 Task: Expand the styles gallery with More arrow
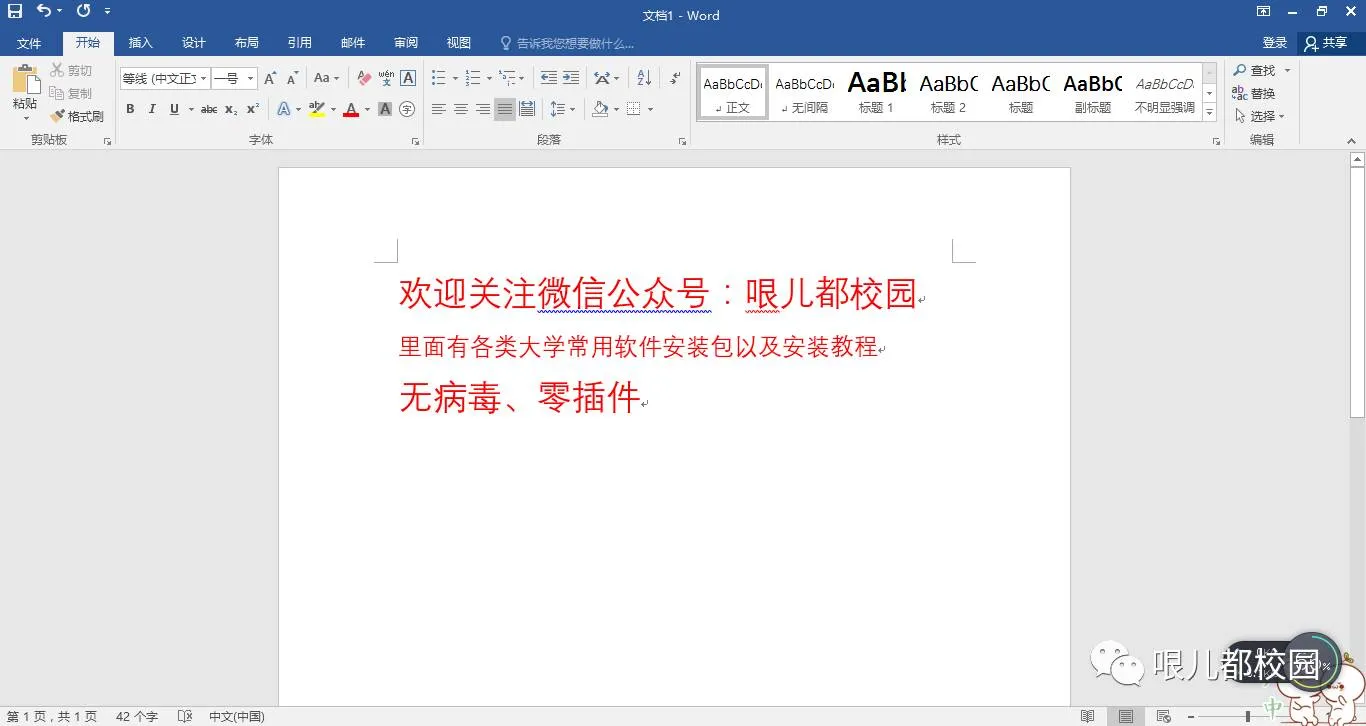(1210, 113)
